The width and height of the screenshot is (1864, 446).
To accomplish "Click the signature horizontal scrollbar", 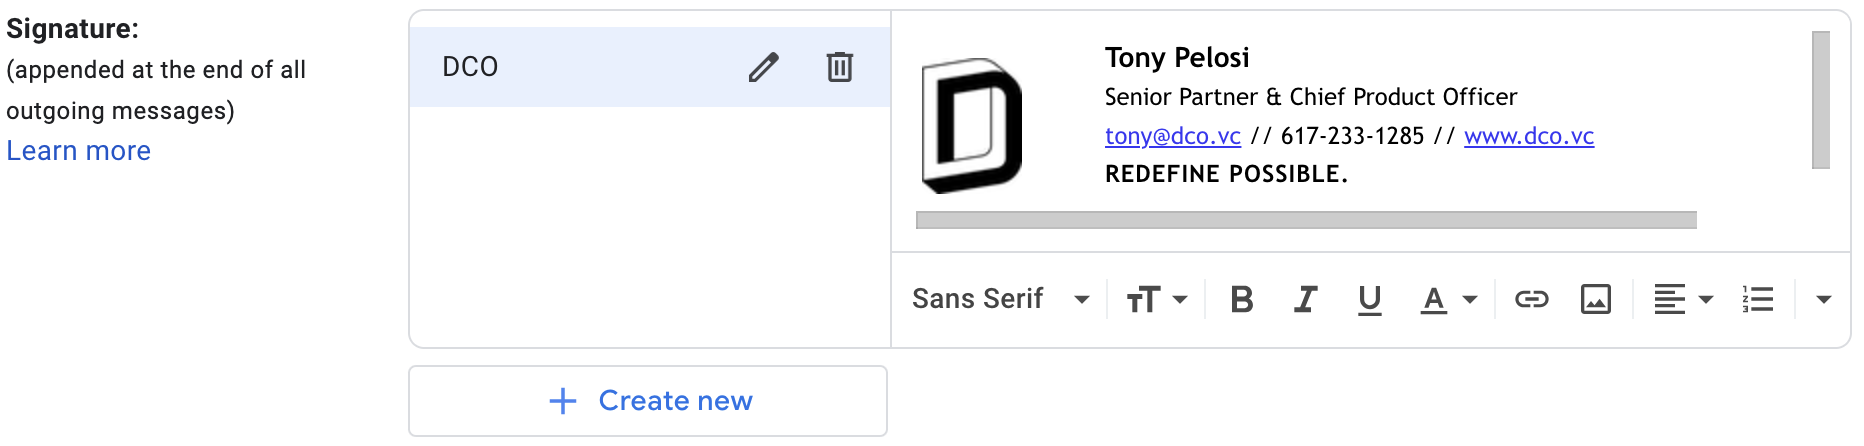I will tap(1306, 220).
